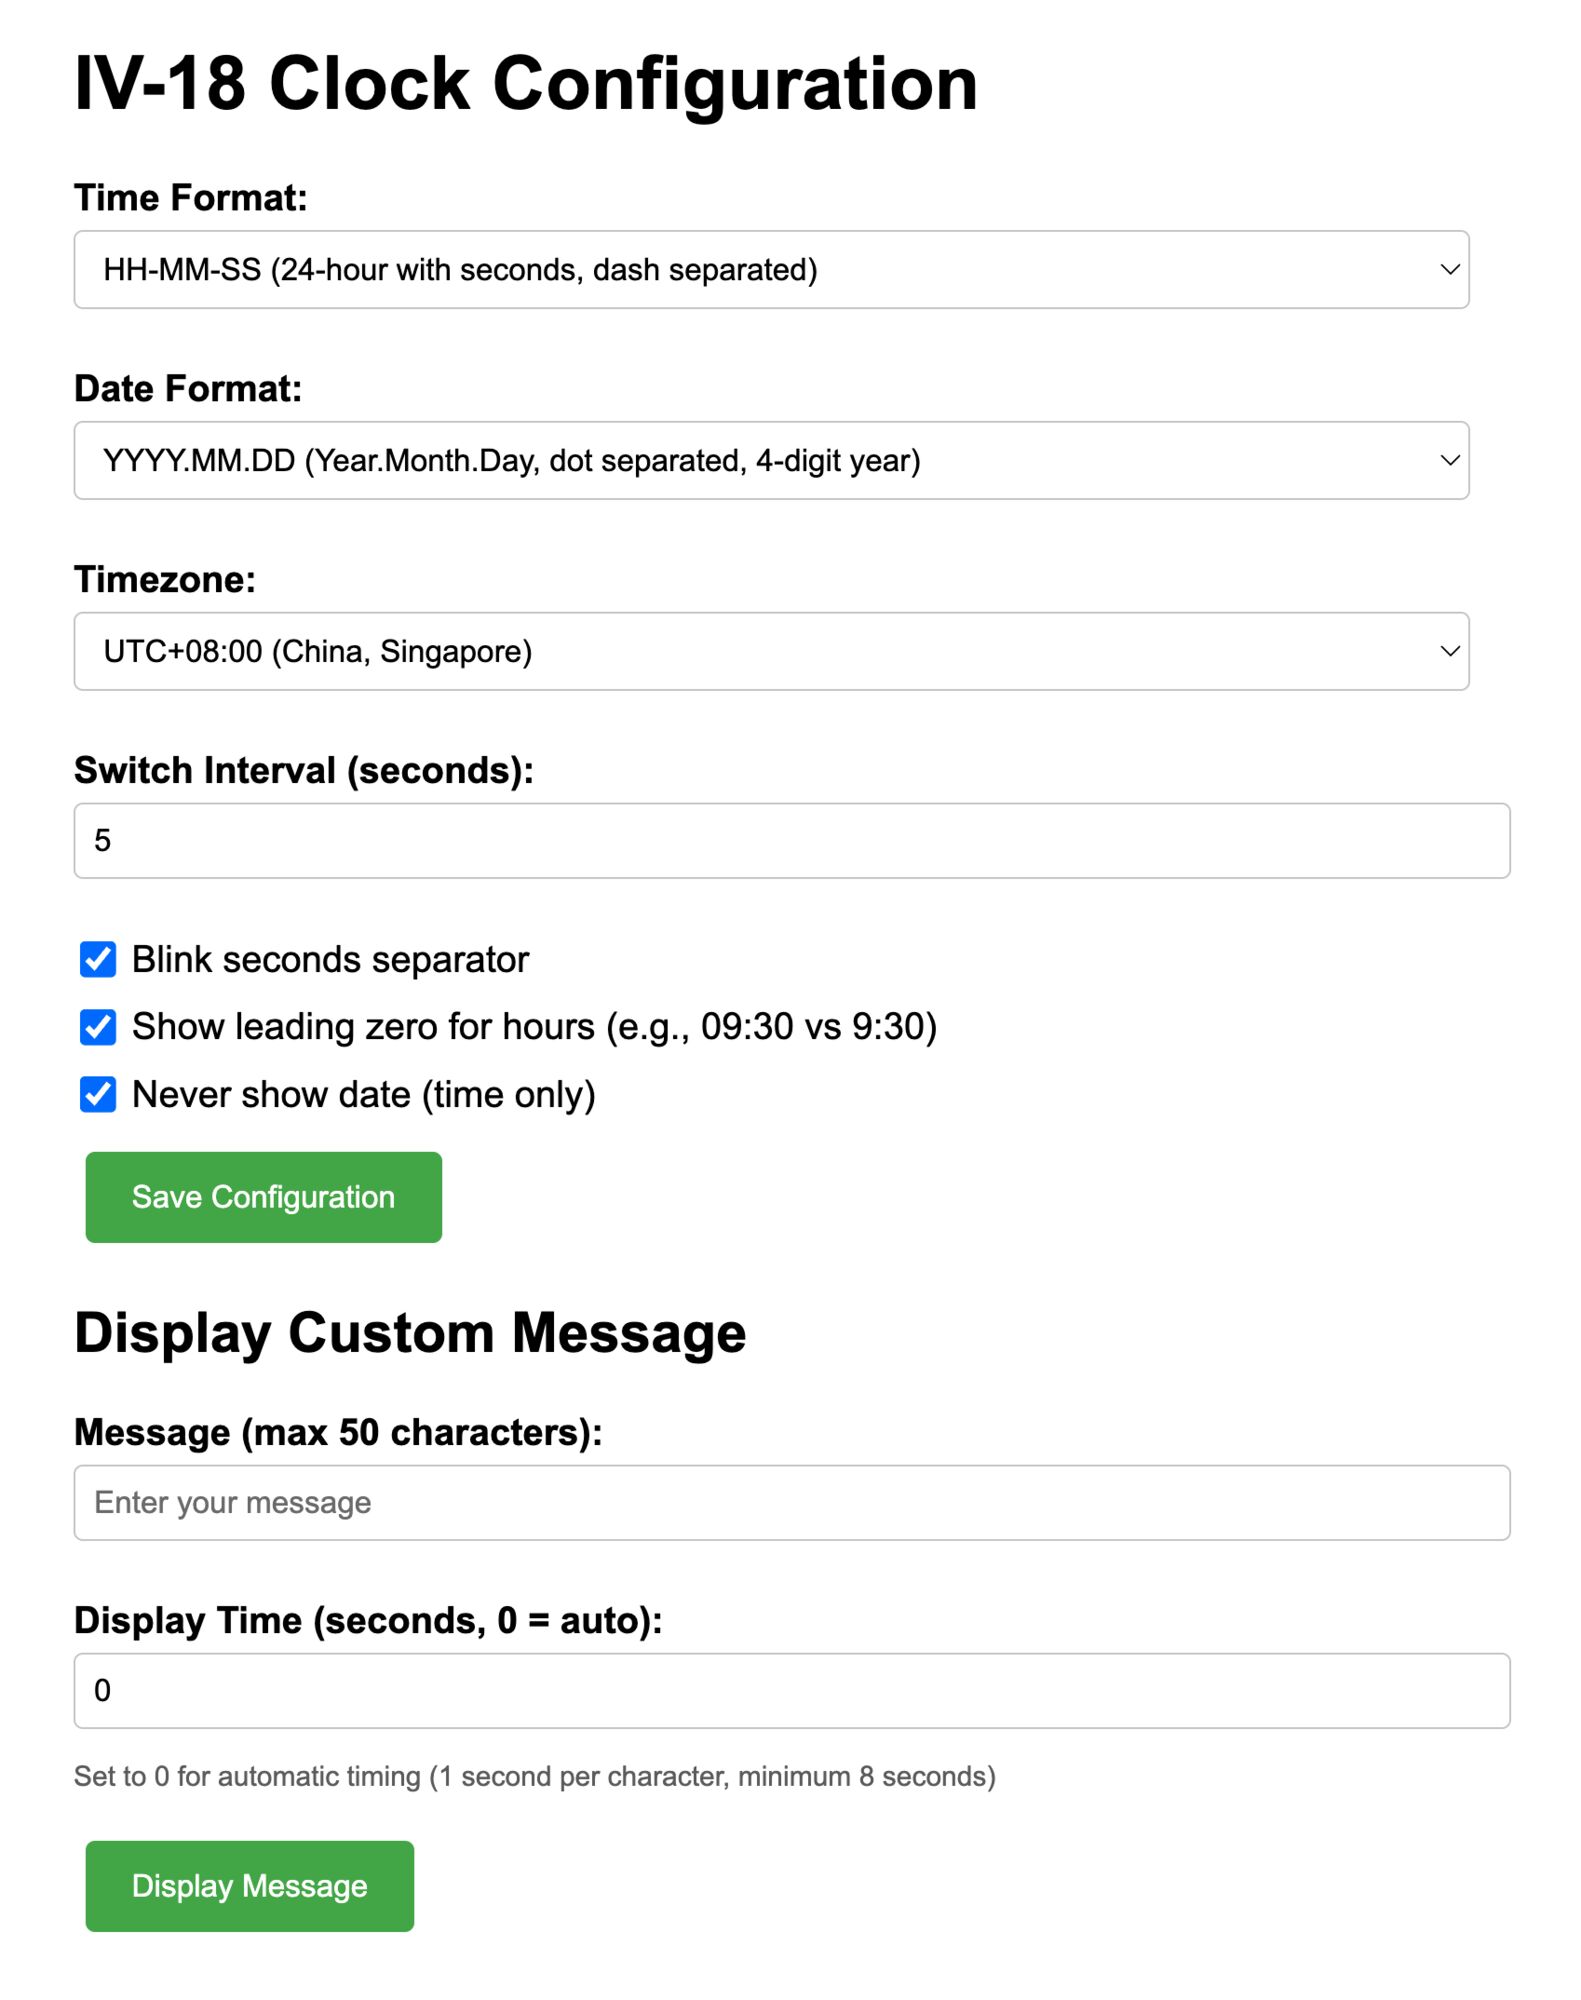Focus the Switch Interval number field
The width and height of the screenshot is (1581, 2000).
(x=790, y=841)
